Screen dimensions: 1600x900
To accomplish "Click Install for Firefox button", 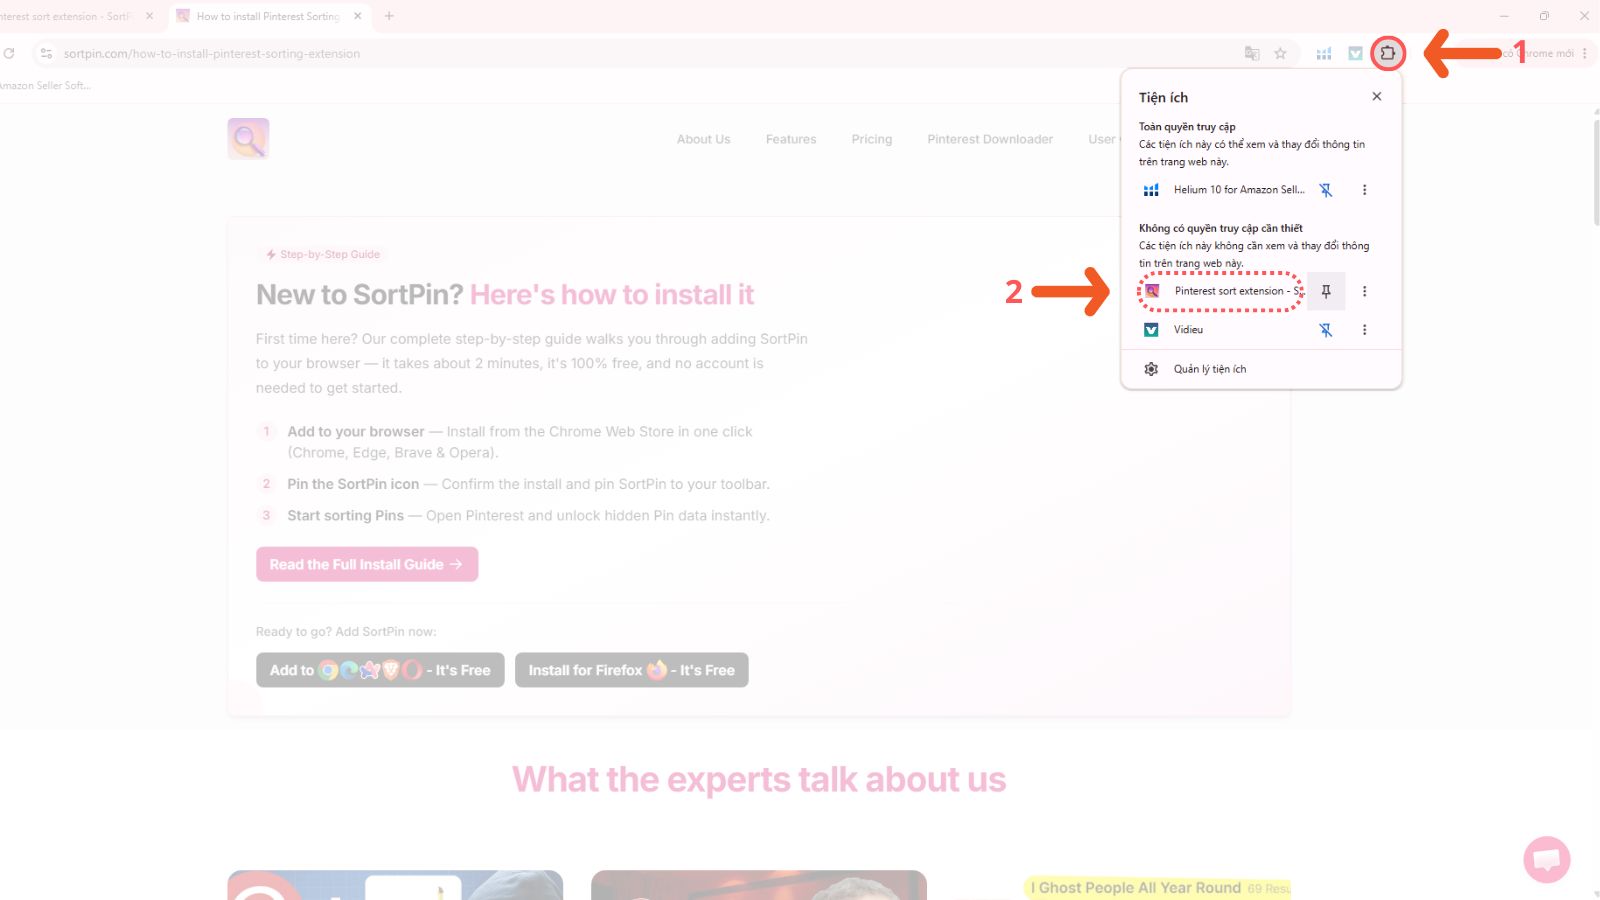I will (632, 670).
